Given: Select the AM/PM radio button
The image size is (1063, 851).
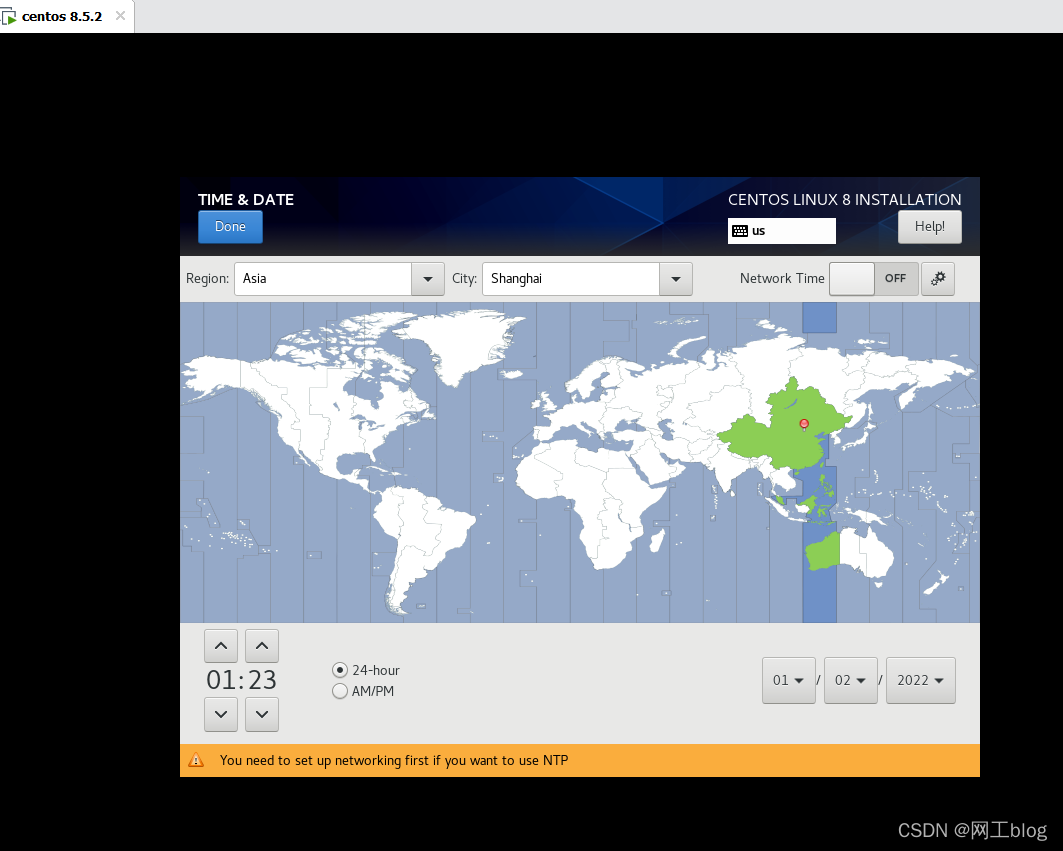Looking at the screenshot, I should pos(340,691).
